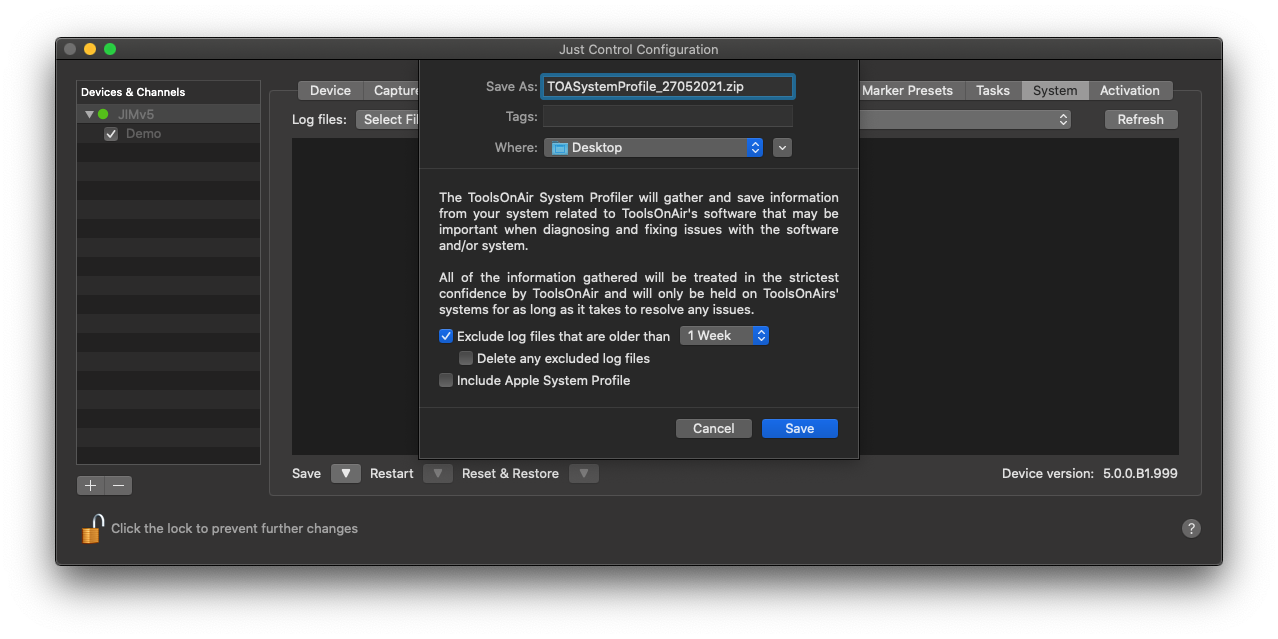The image size is (1278, 639).
Task: Click the green status dot beside JIMv5
Action: pos(103,114)
